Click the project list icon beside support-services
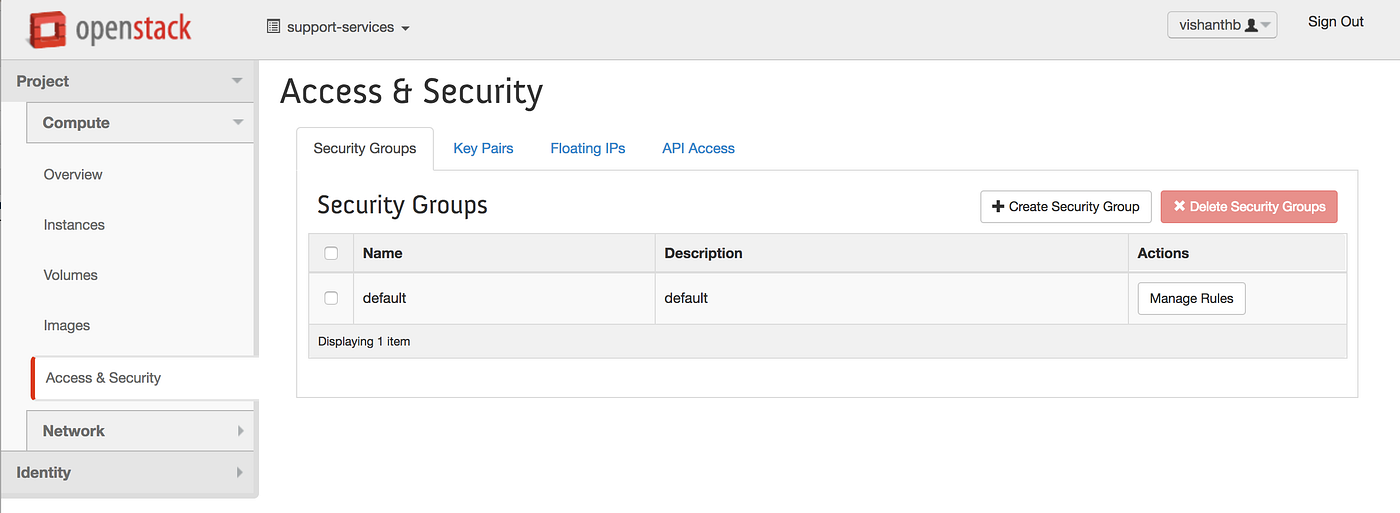The image size is (1400, 513). (x=273, y=27)
